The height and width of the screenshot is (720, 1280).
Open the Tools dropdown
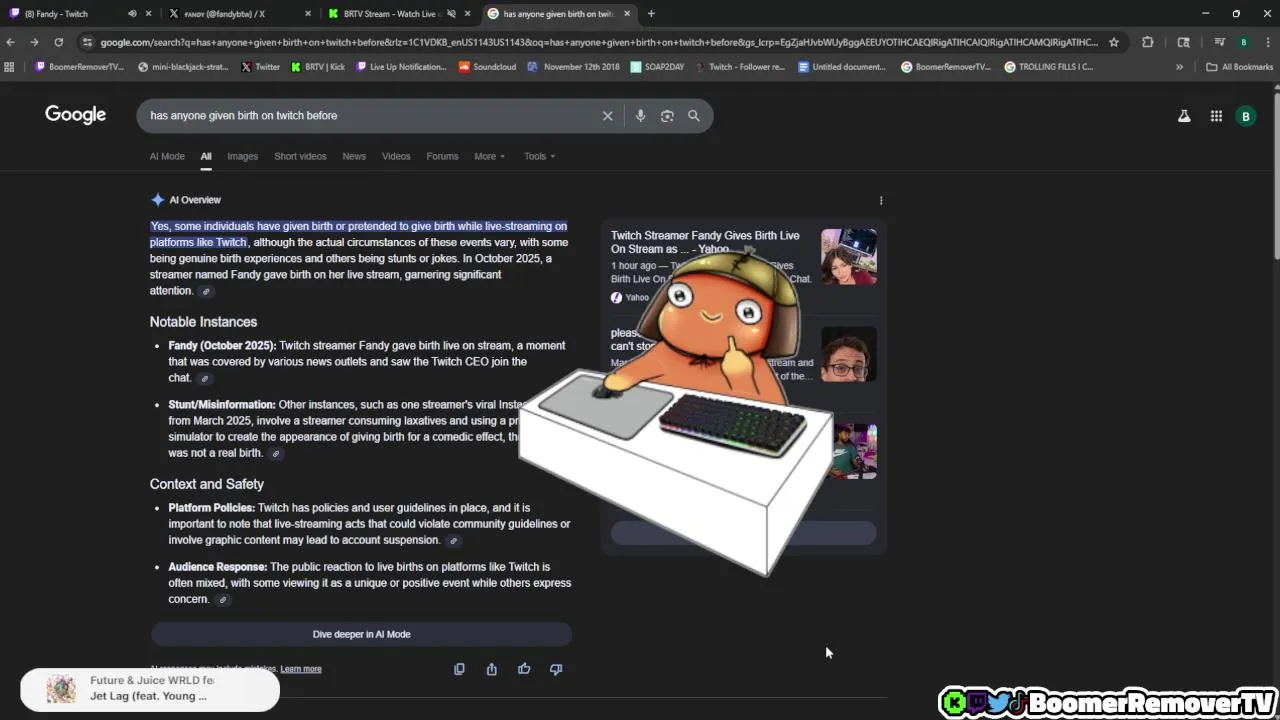click(539, 156)
